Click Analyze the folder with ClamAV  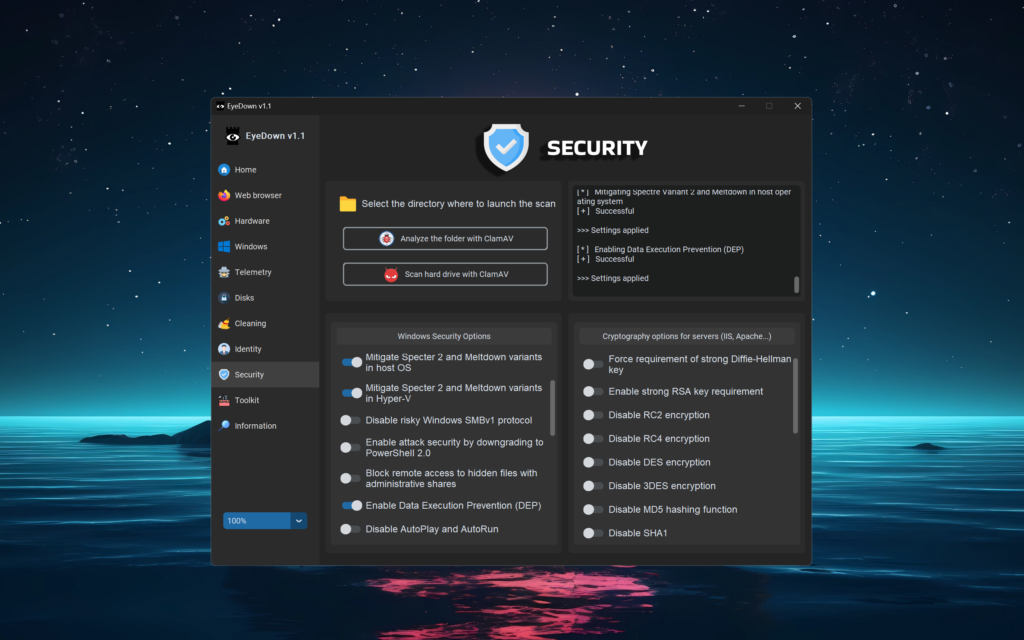pos(445,239)
